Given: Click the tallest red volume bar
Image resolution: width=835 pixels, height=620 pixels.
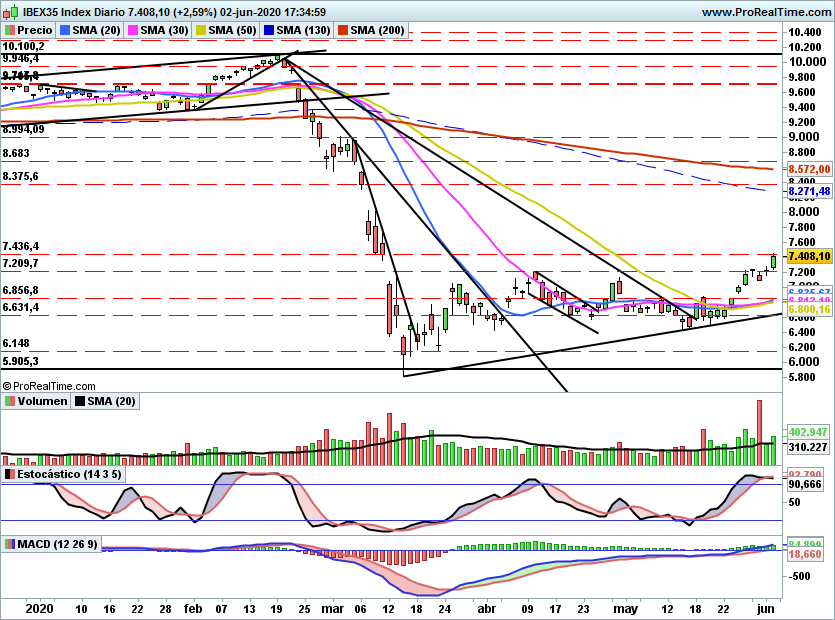Looking at the screenshot, I should (x=759, y=432).
